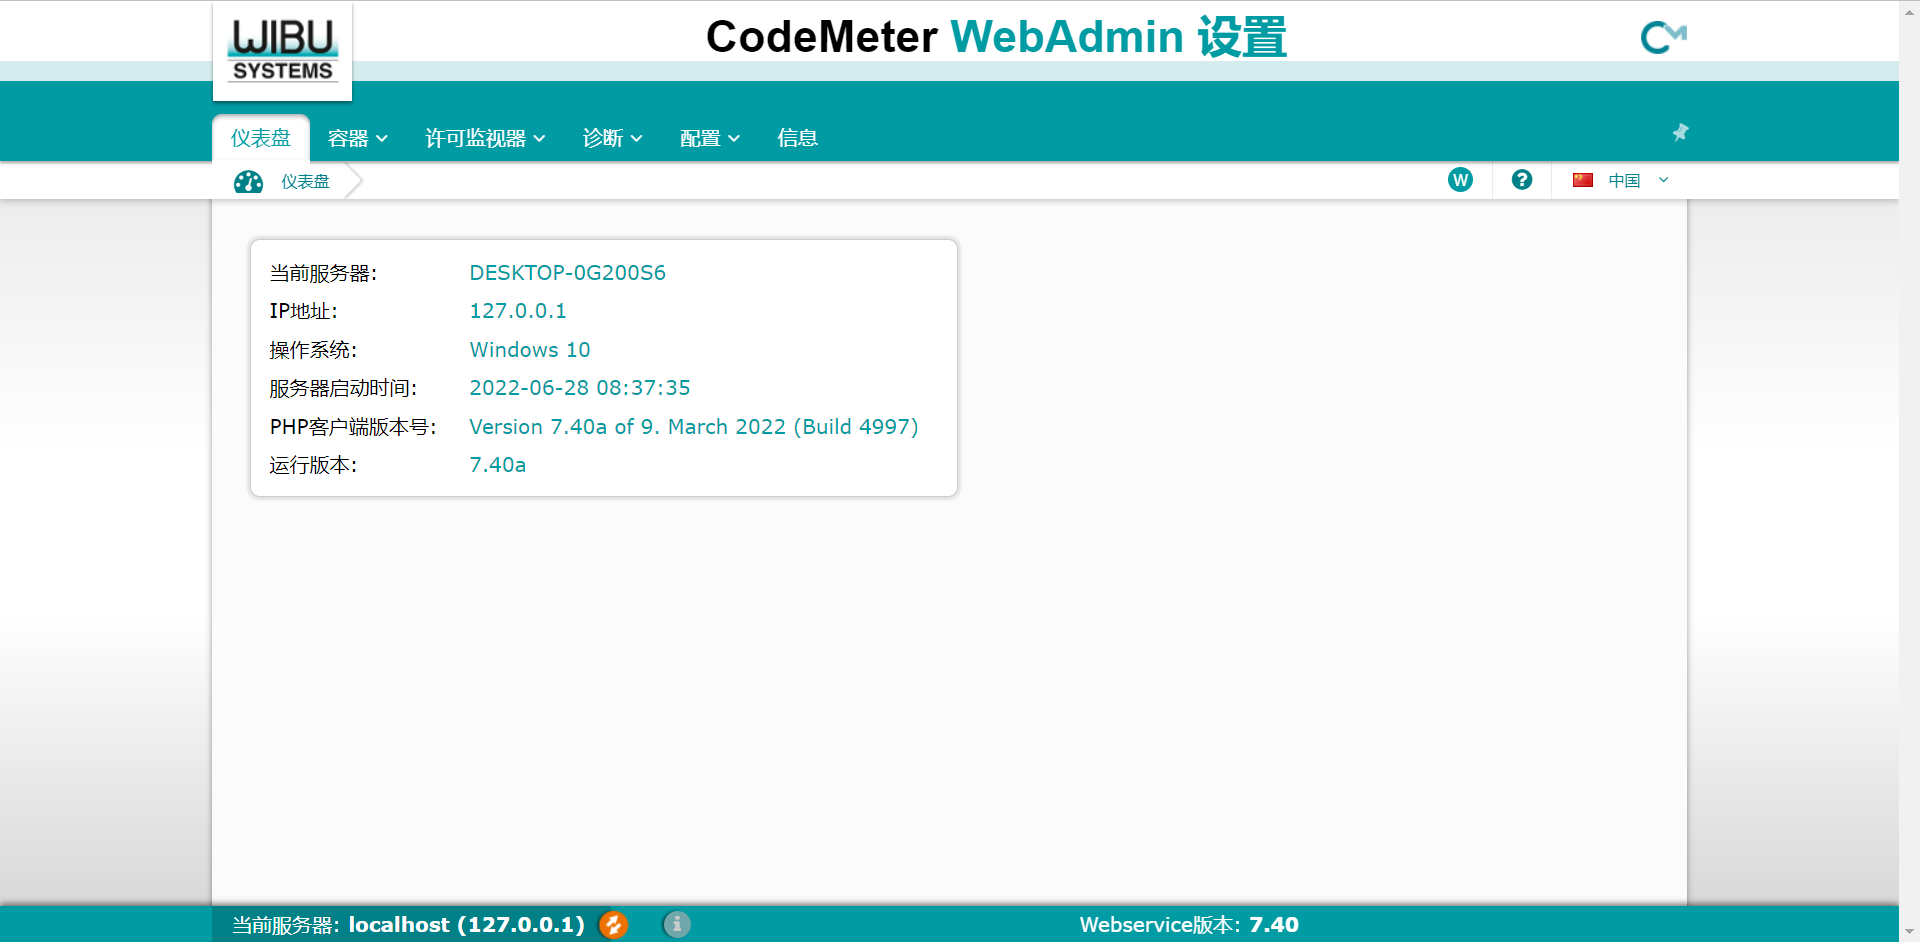Click the CodeMeter logo icon at top right
Screen dimensions: 1920x942
click(1663, 38)
